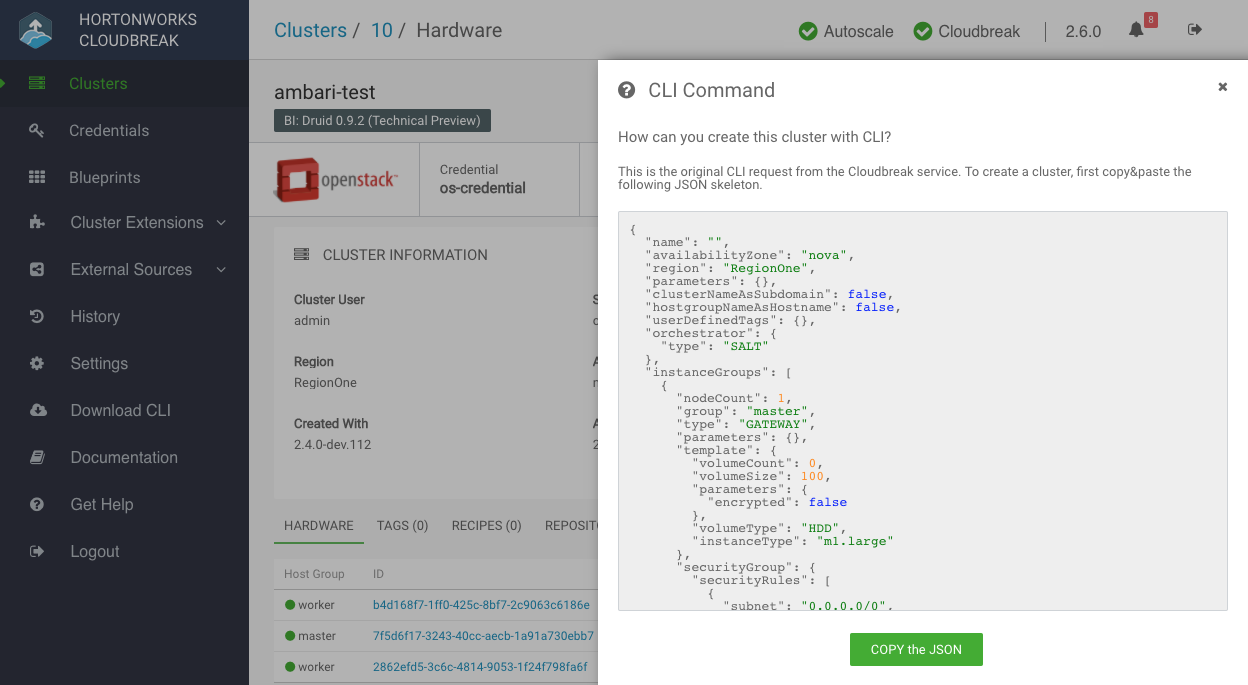Screen dimensions: 1248x685
Task: Expand the Cluster Extensions menu chevron
Action: tap(221, 222)
